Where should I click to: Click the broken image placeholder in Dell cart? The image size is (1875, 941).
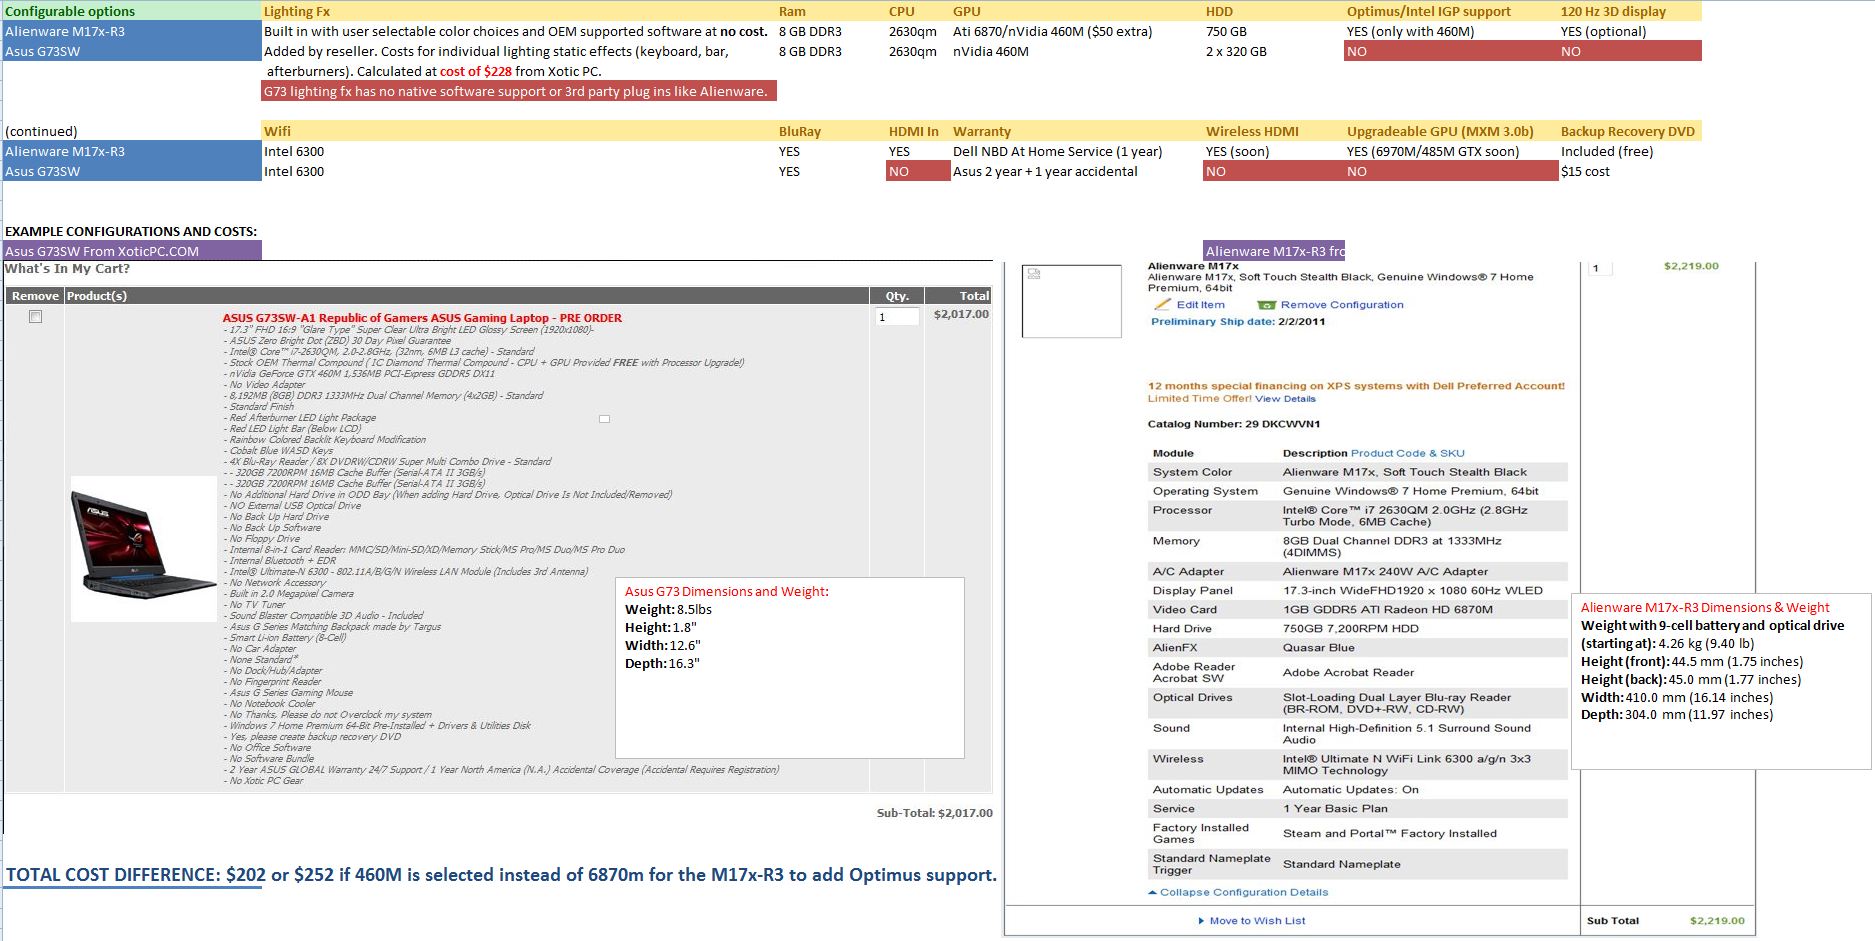(1071, 301)
